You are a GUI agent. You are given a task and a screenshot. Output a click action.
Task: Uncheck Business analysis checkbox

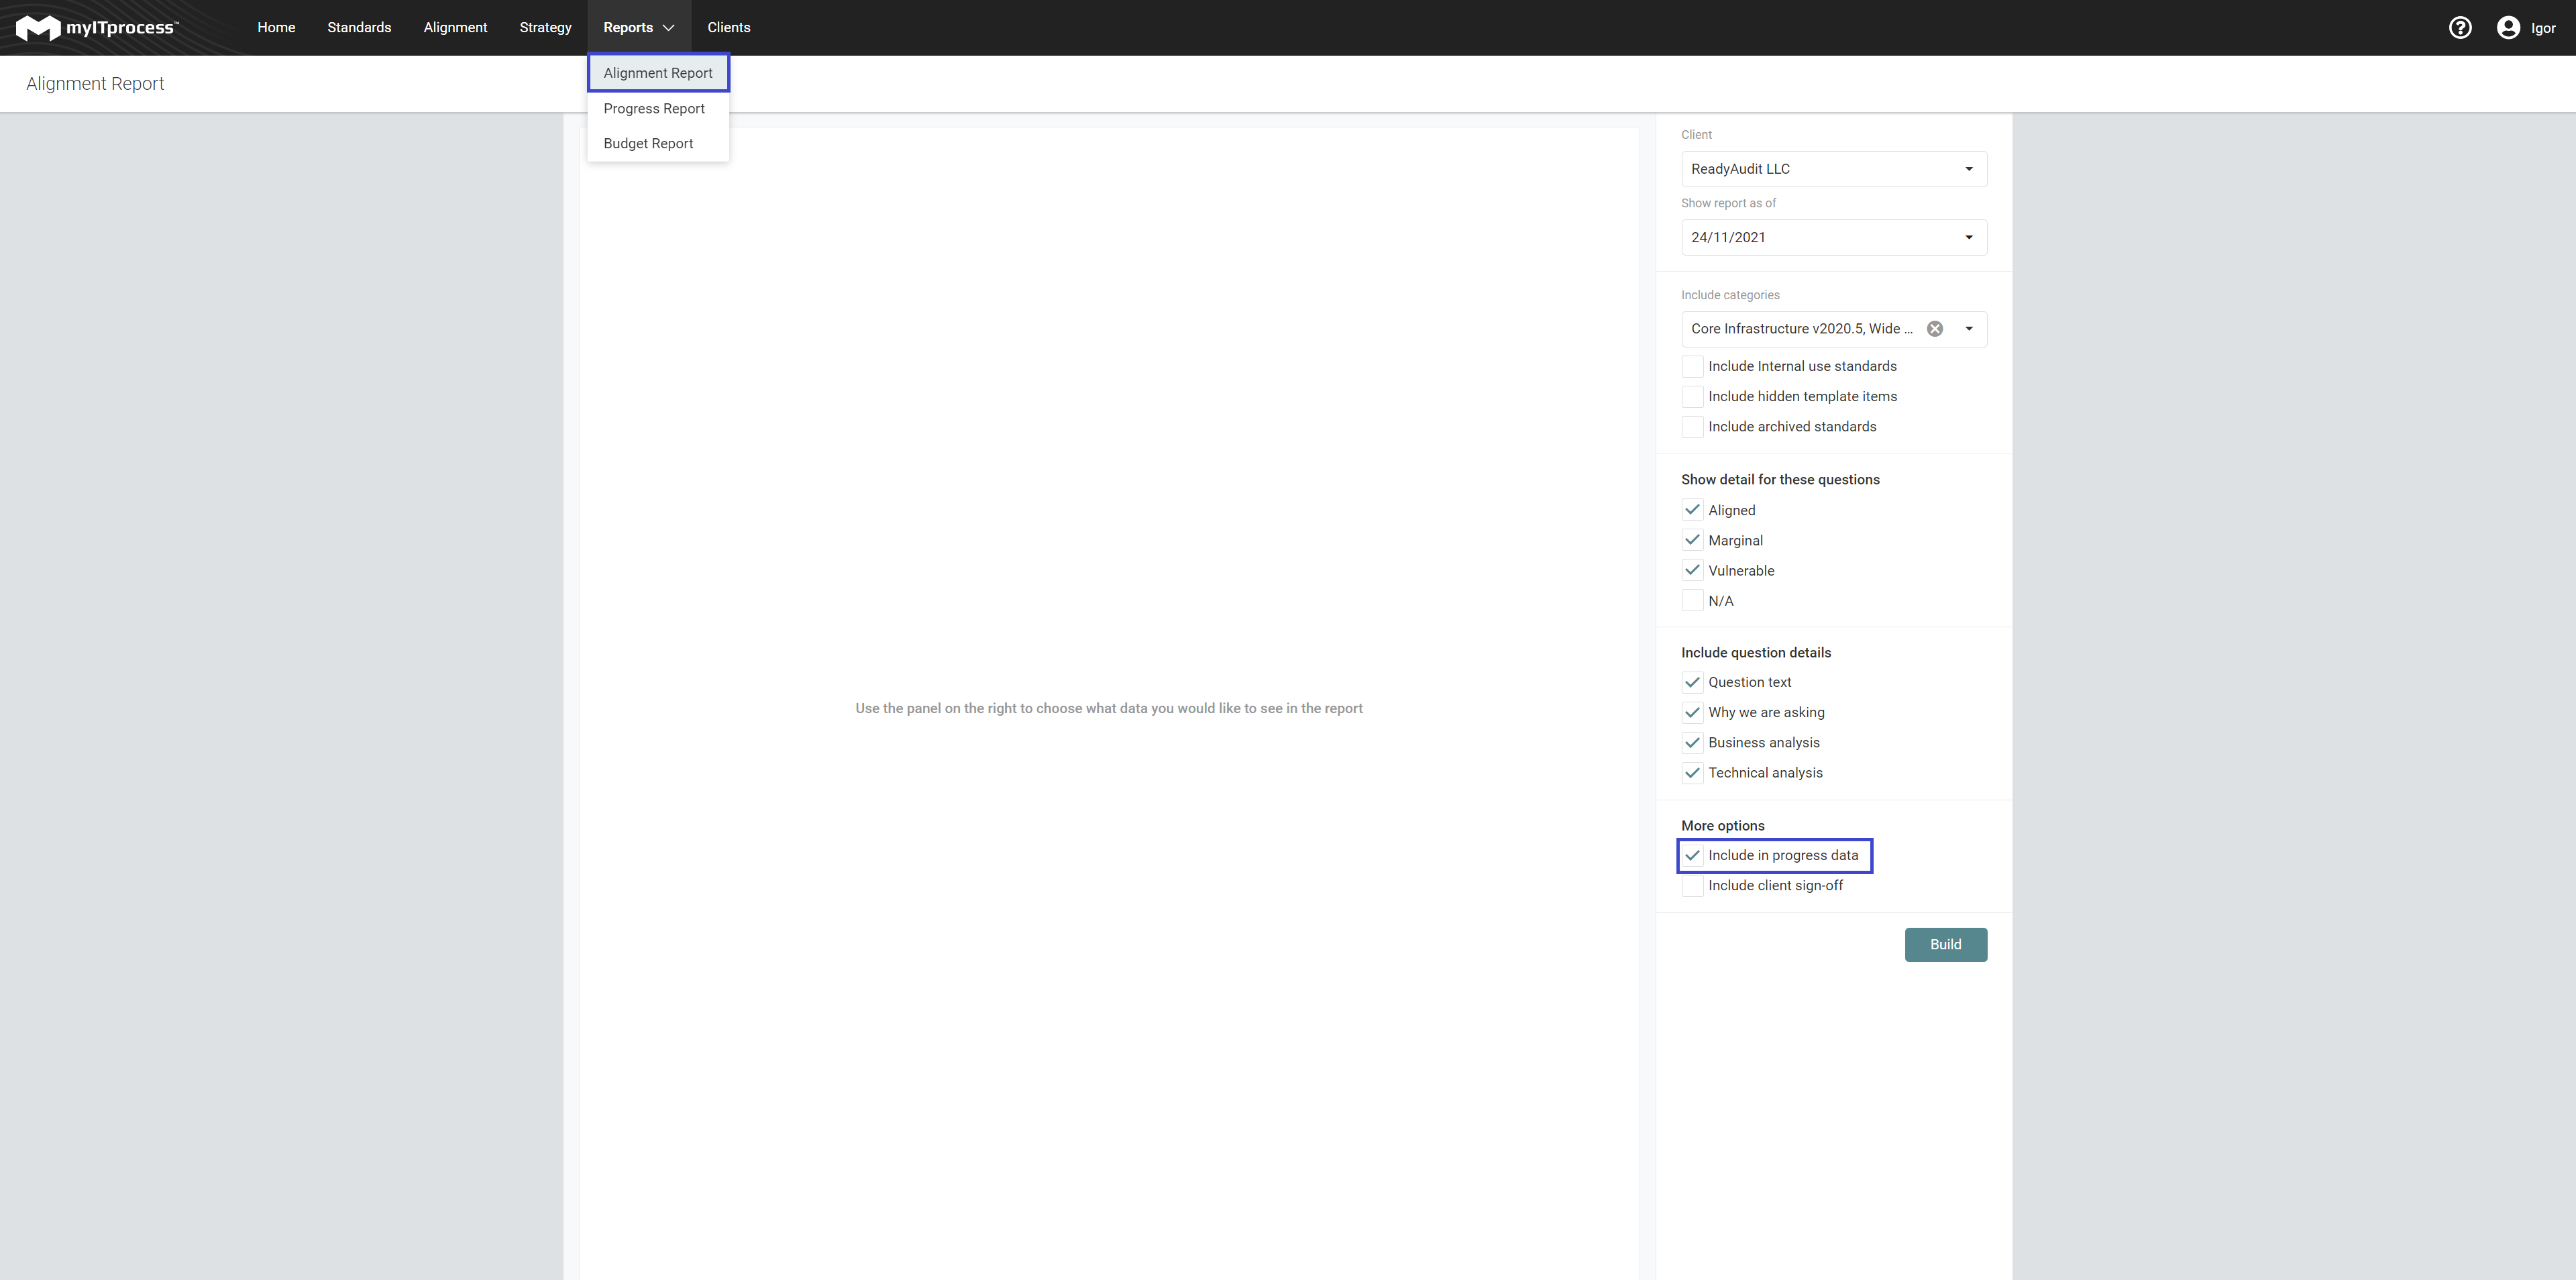(x=1692, y=743)
